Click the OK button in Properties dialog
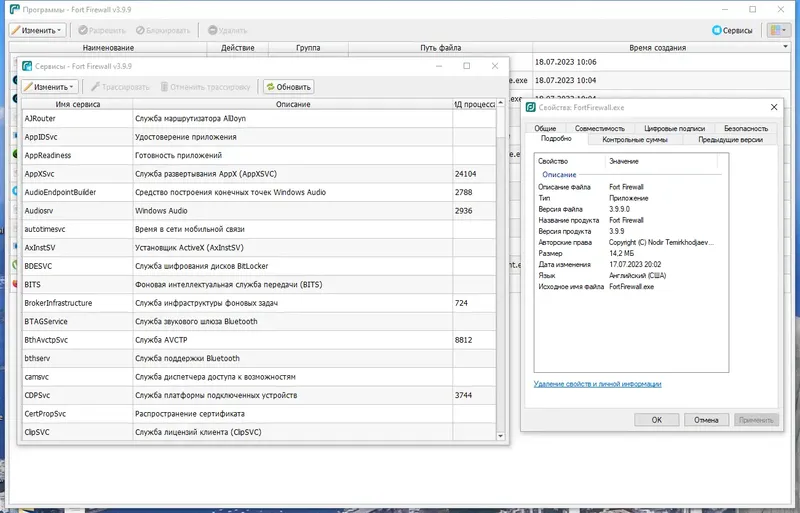 (x=657, y=420)
